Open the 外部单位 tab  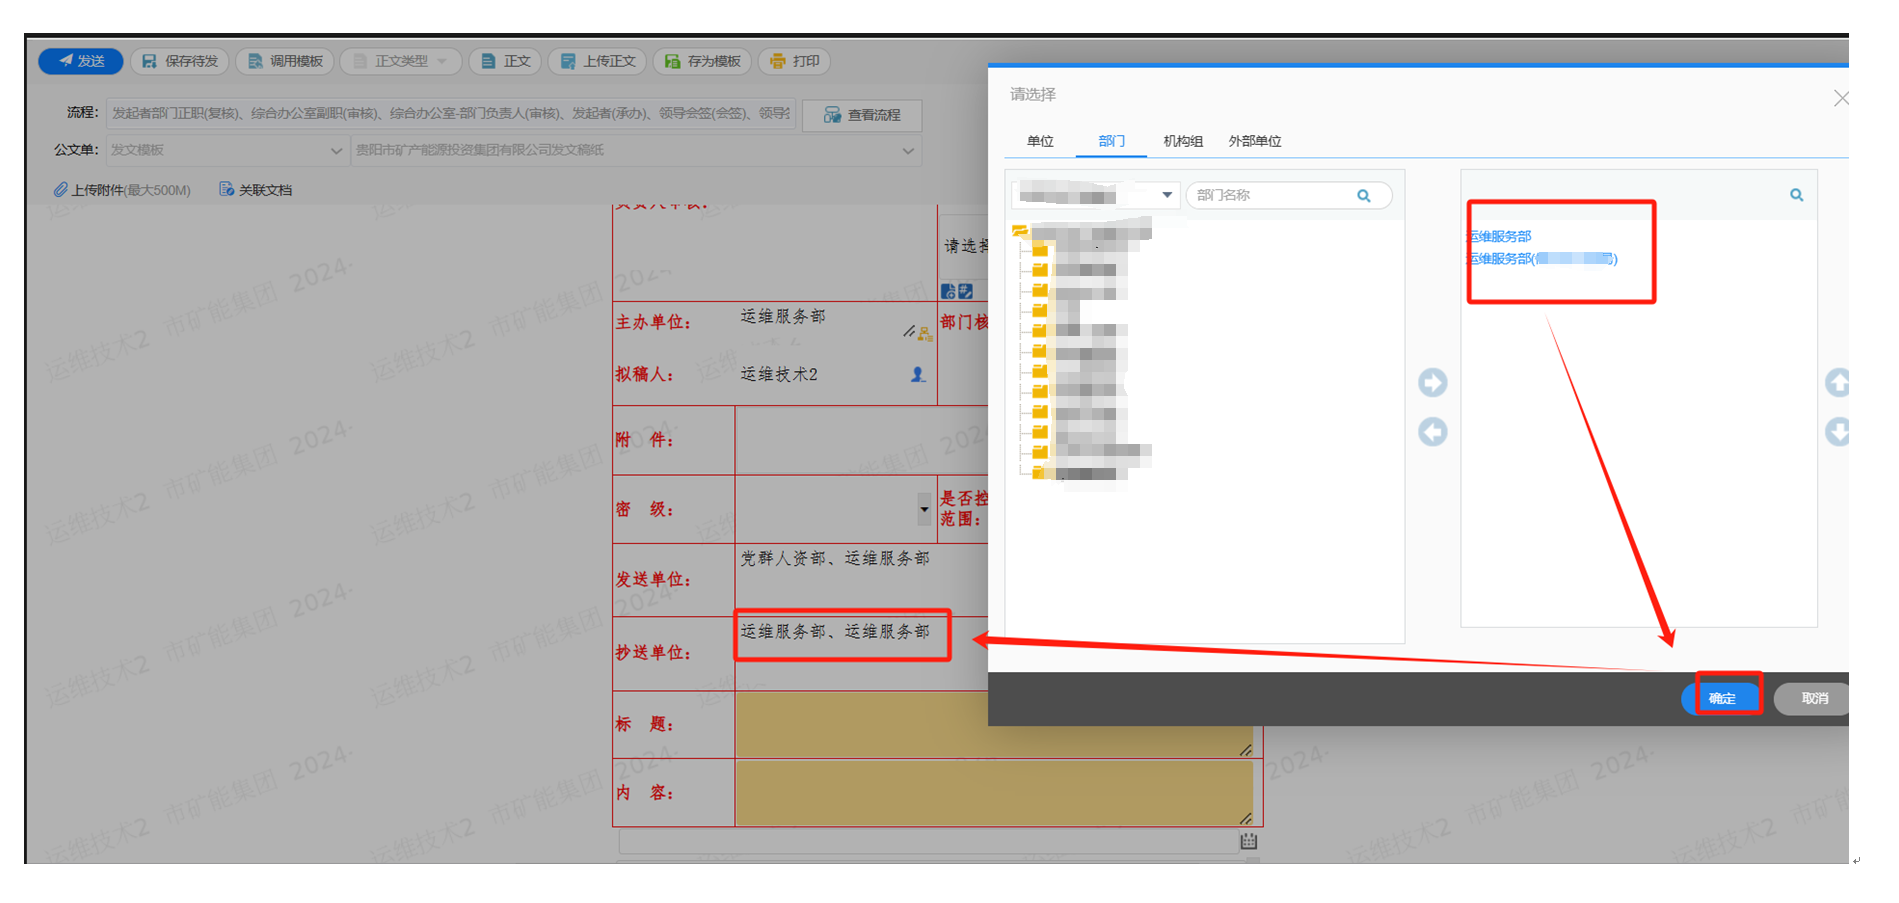pos(1254,141)
